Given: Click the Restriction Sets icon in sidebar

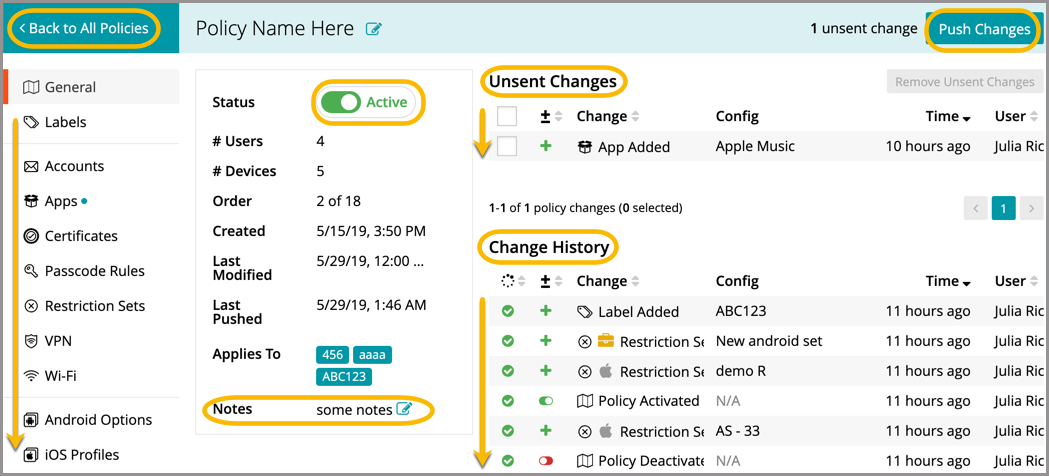Looking at the screenshot, I should 31,306.
